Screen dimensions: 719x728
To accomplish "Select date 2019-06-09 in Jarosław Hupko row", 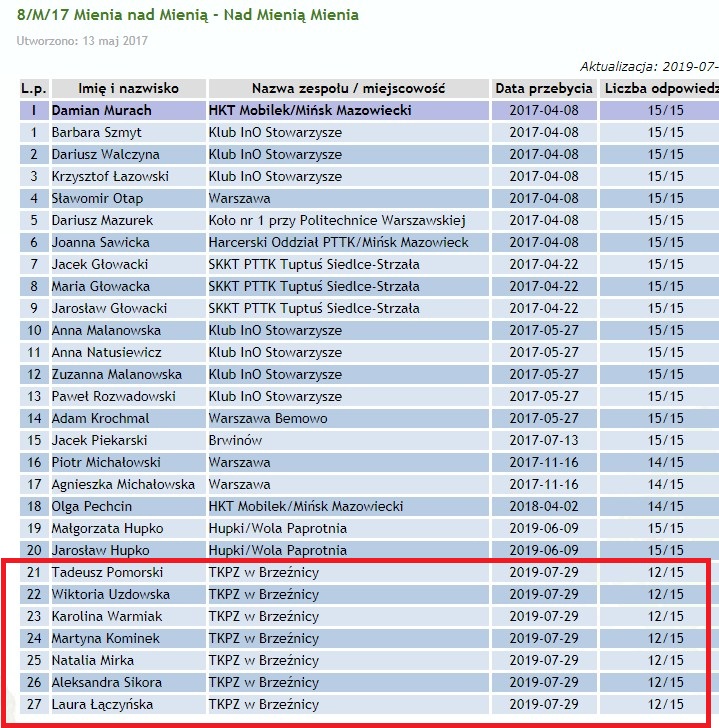I will tap(544, 550).
